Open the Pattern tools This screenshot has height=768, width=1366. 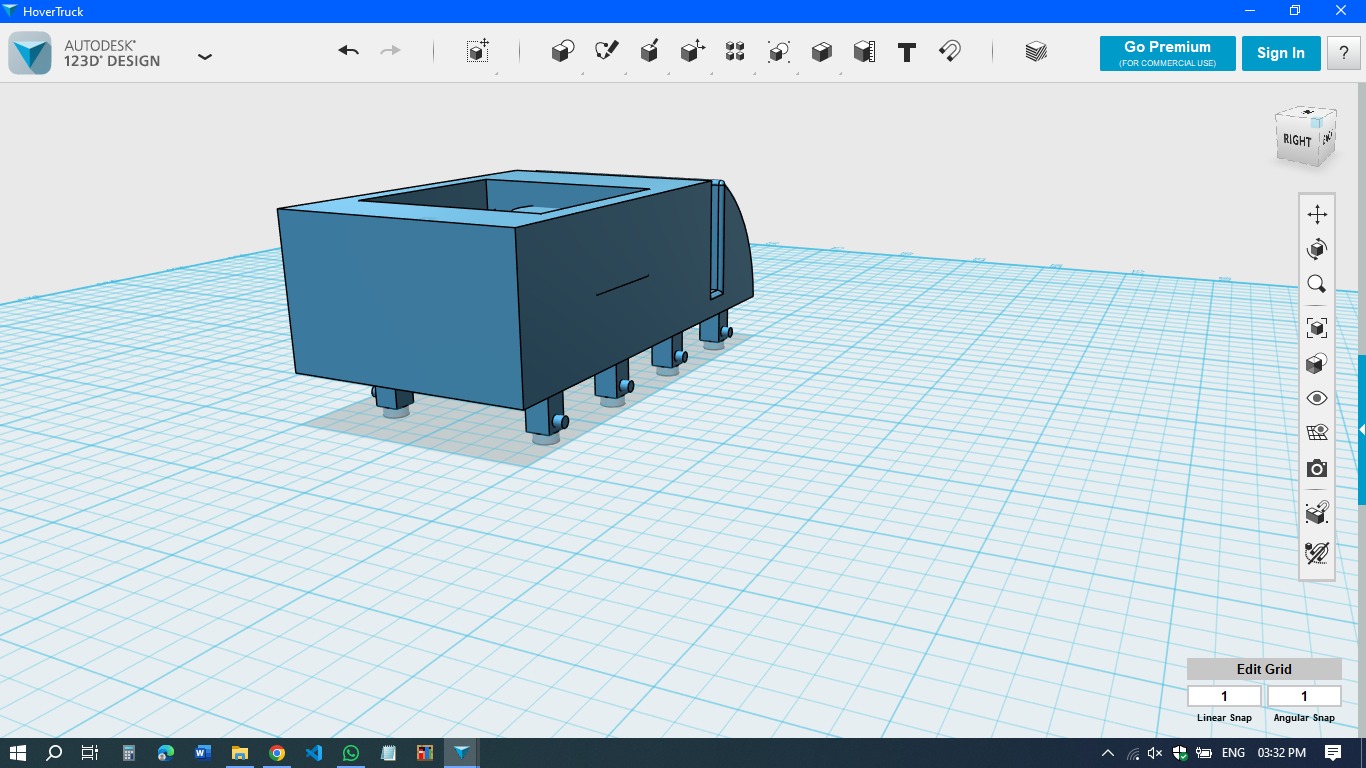tap(735, 51)
